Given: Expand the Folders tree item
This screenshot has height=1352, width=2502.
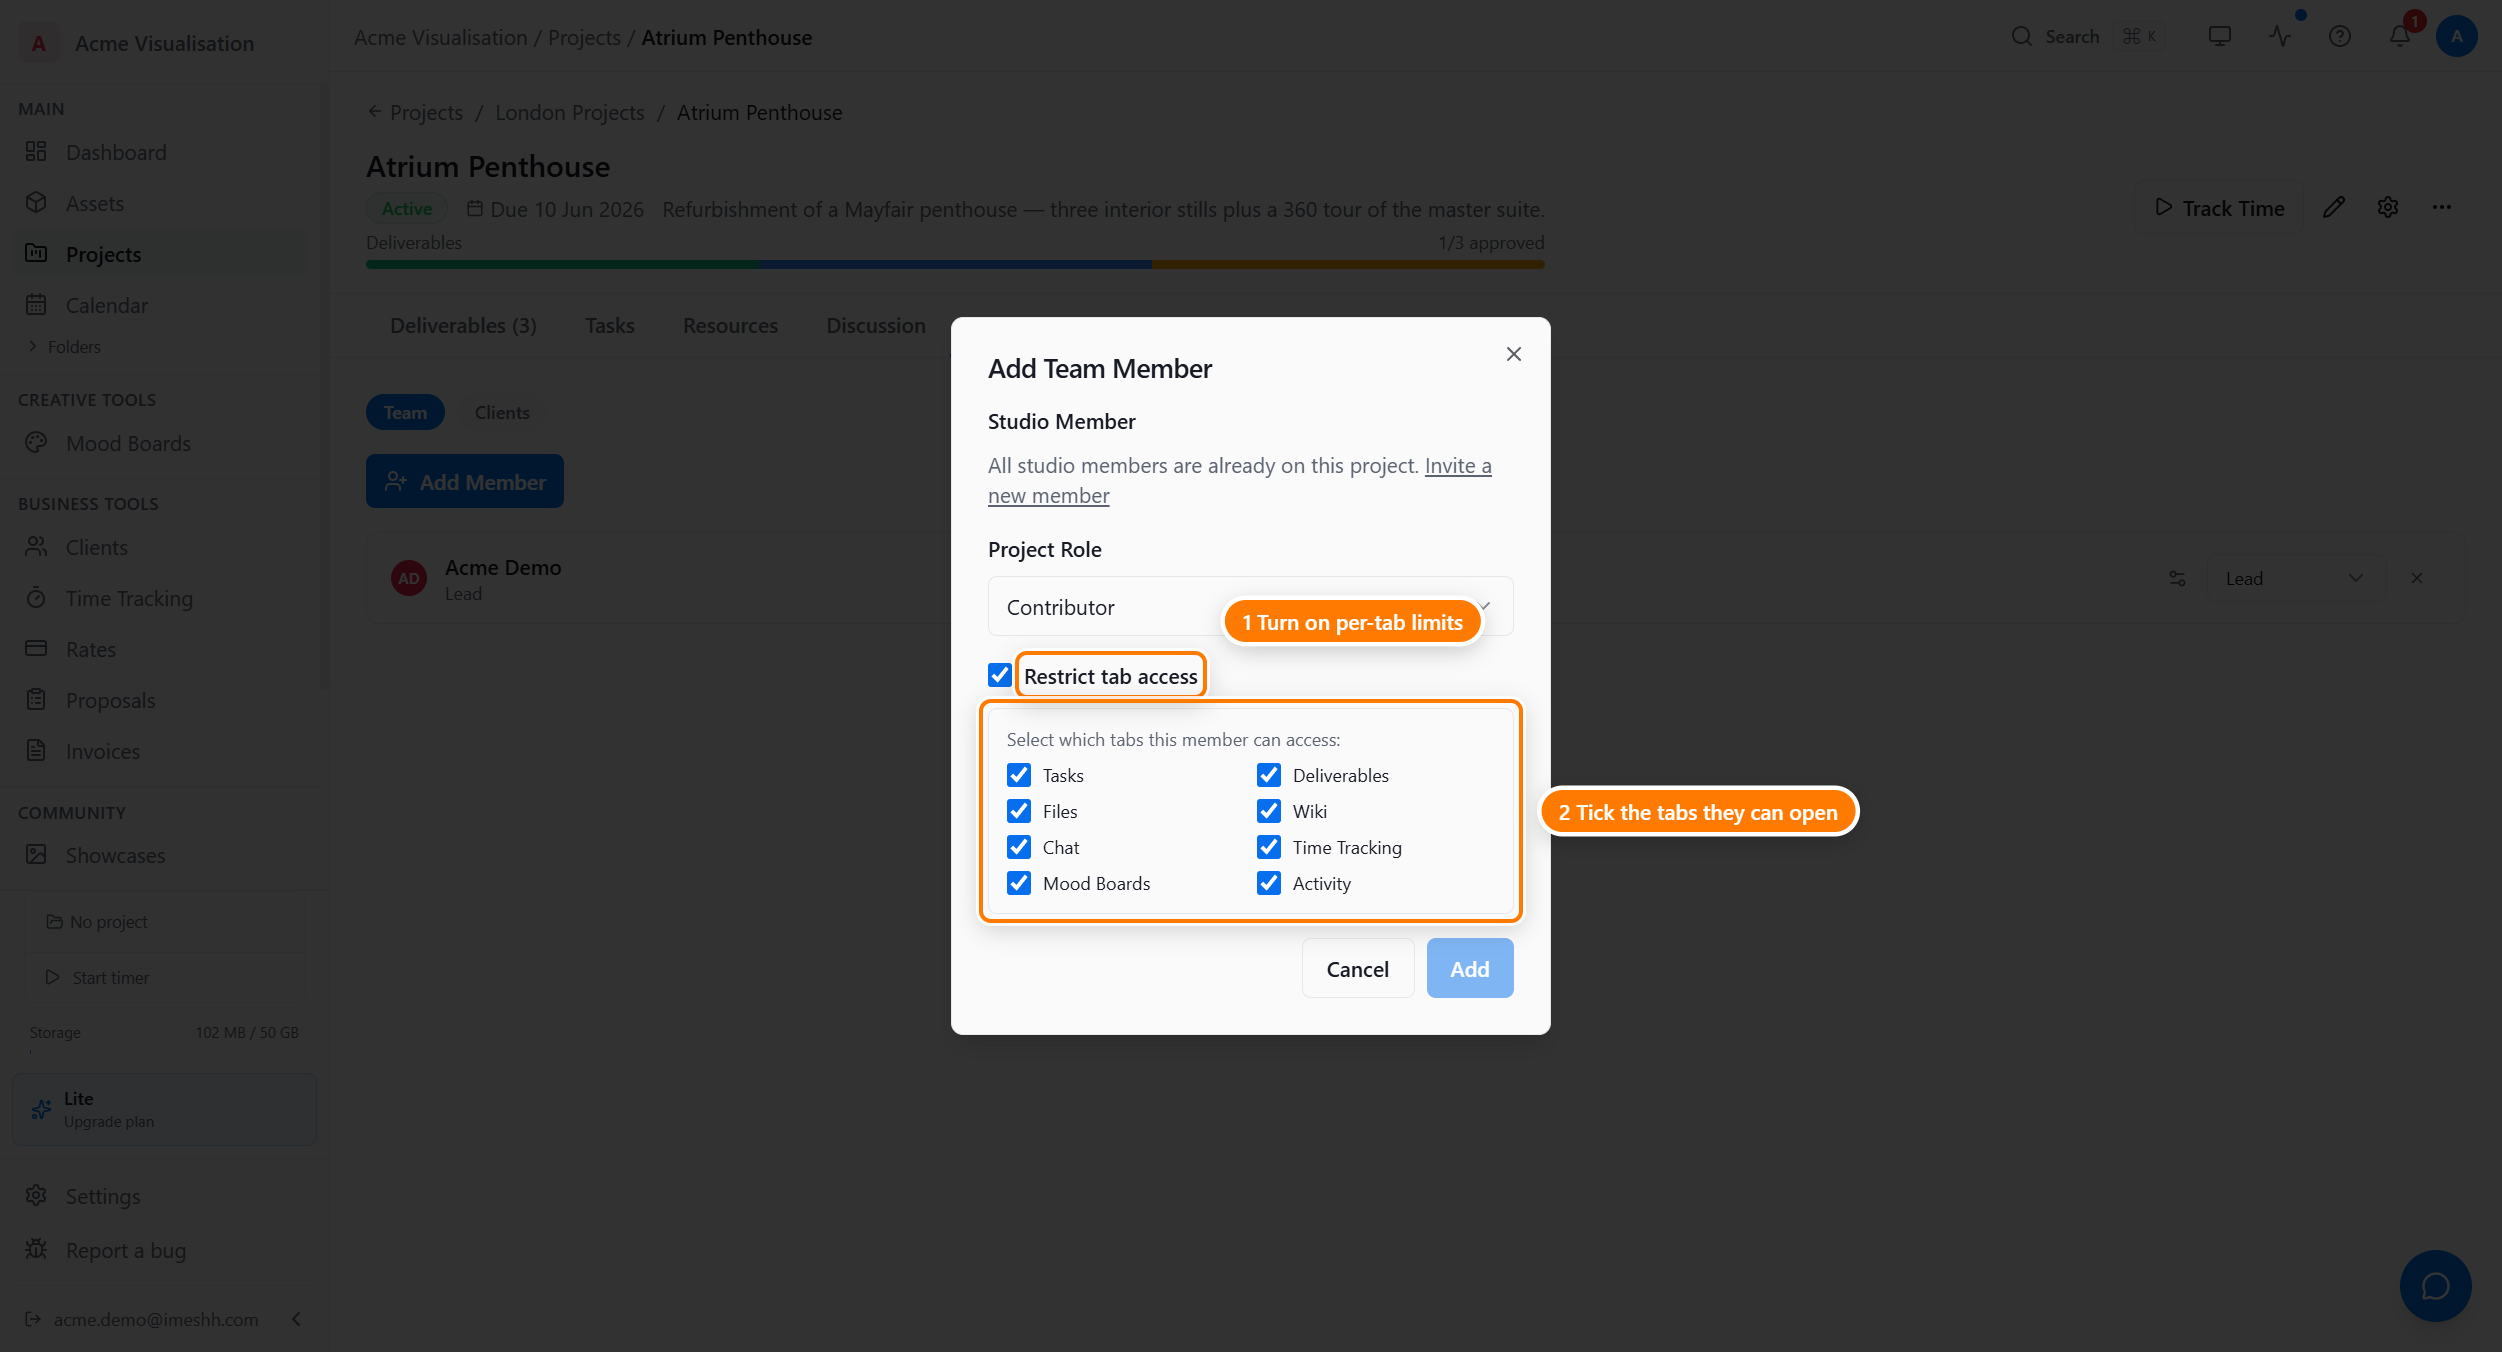Looking at the screenshot, I should coord(66,346).
